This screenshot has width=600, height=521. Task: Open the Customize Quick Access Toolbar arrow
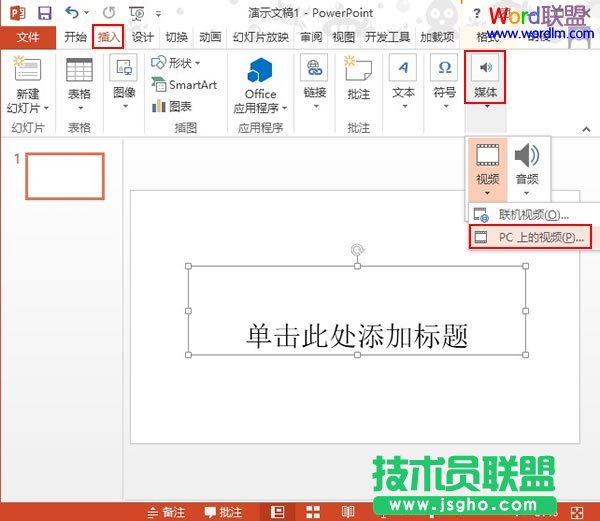pos(158,14)
